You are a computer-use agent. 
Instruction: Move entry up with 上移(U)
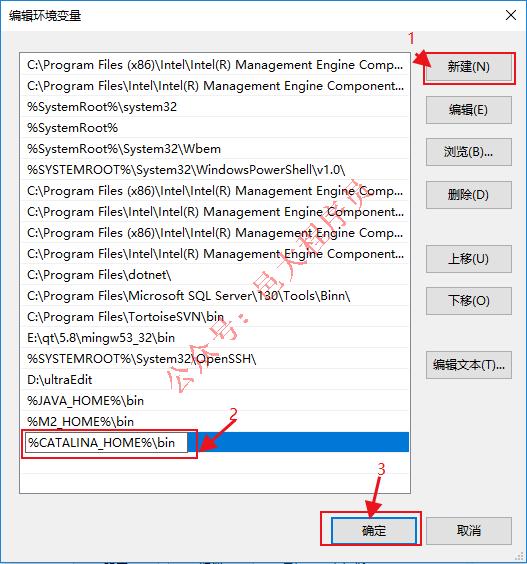tap(469, 259)
